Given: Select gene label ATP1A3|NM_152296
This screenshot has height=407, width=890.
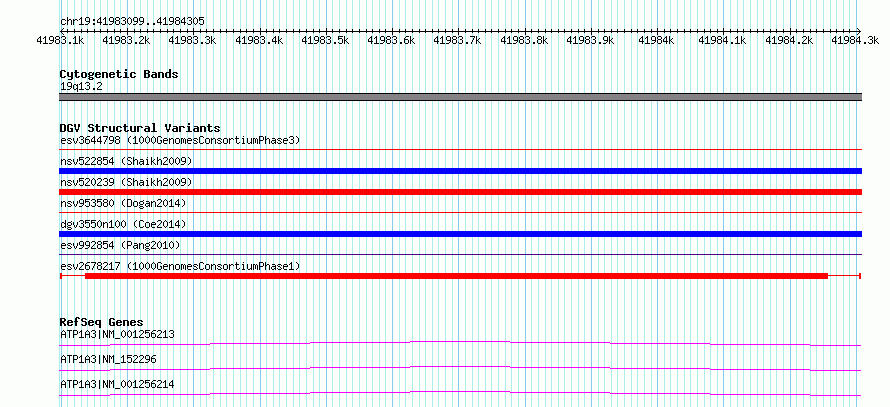Looking at the screenshot, I should 108,359.
